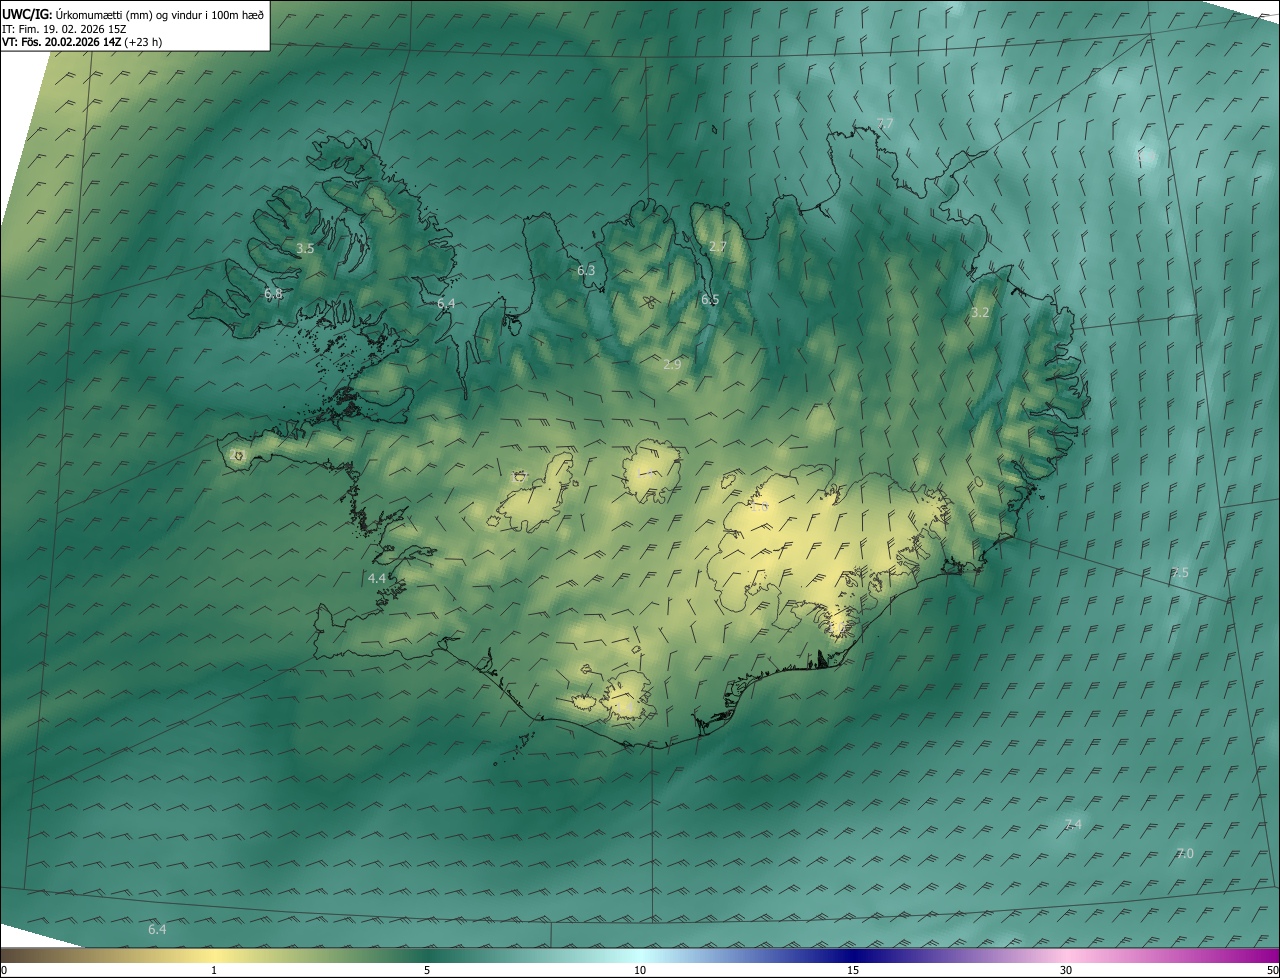Click the 50 tick label on the color scale
The height and width of the screenshot is (978, 1280).
(x=1273, y=970)
